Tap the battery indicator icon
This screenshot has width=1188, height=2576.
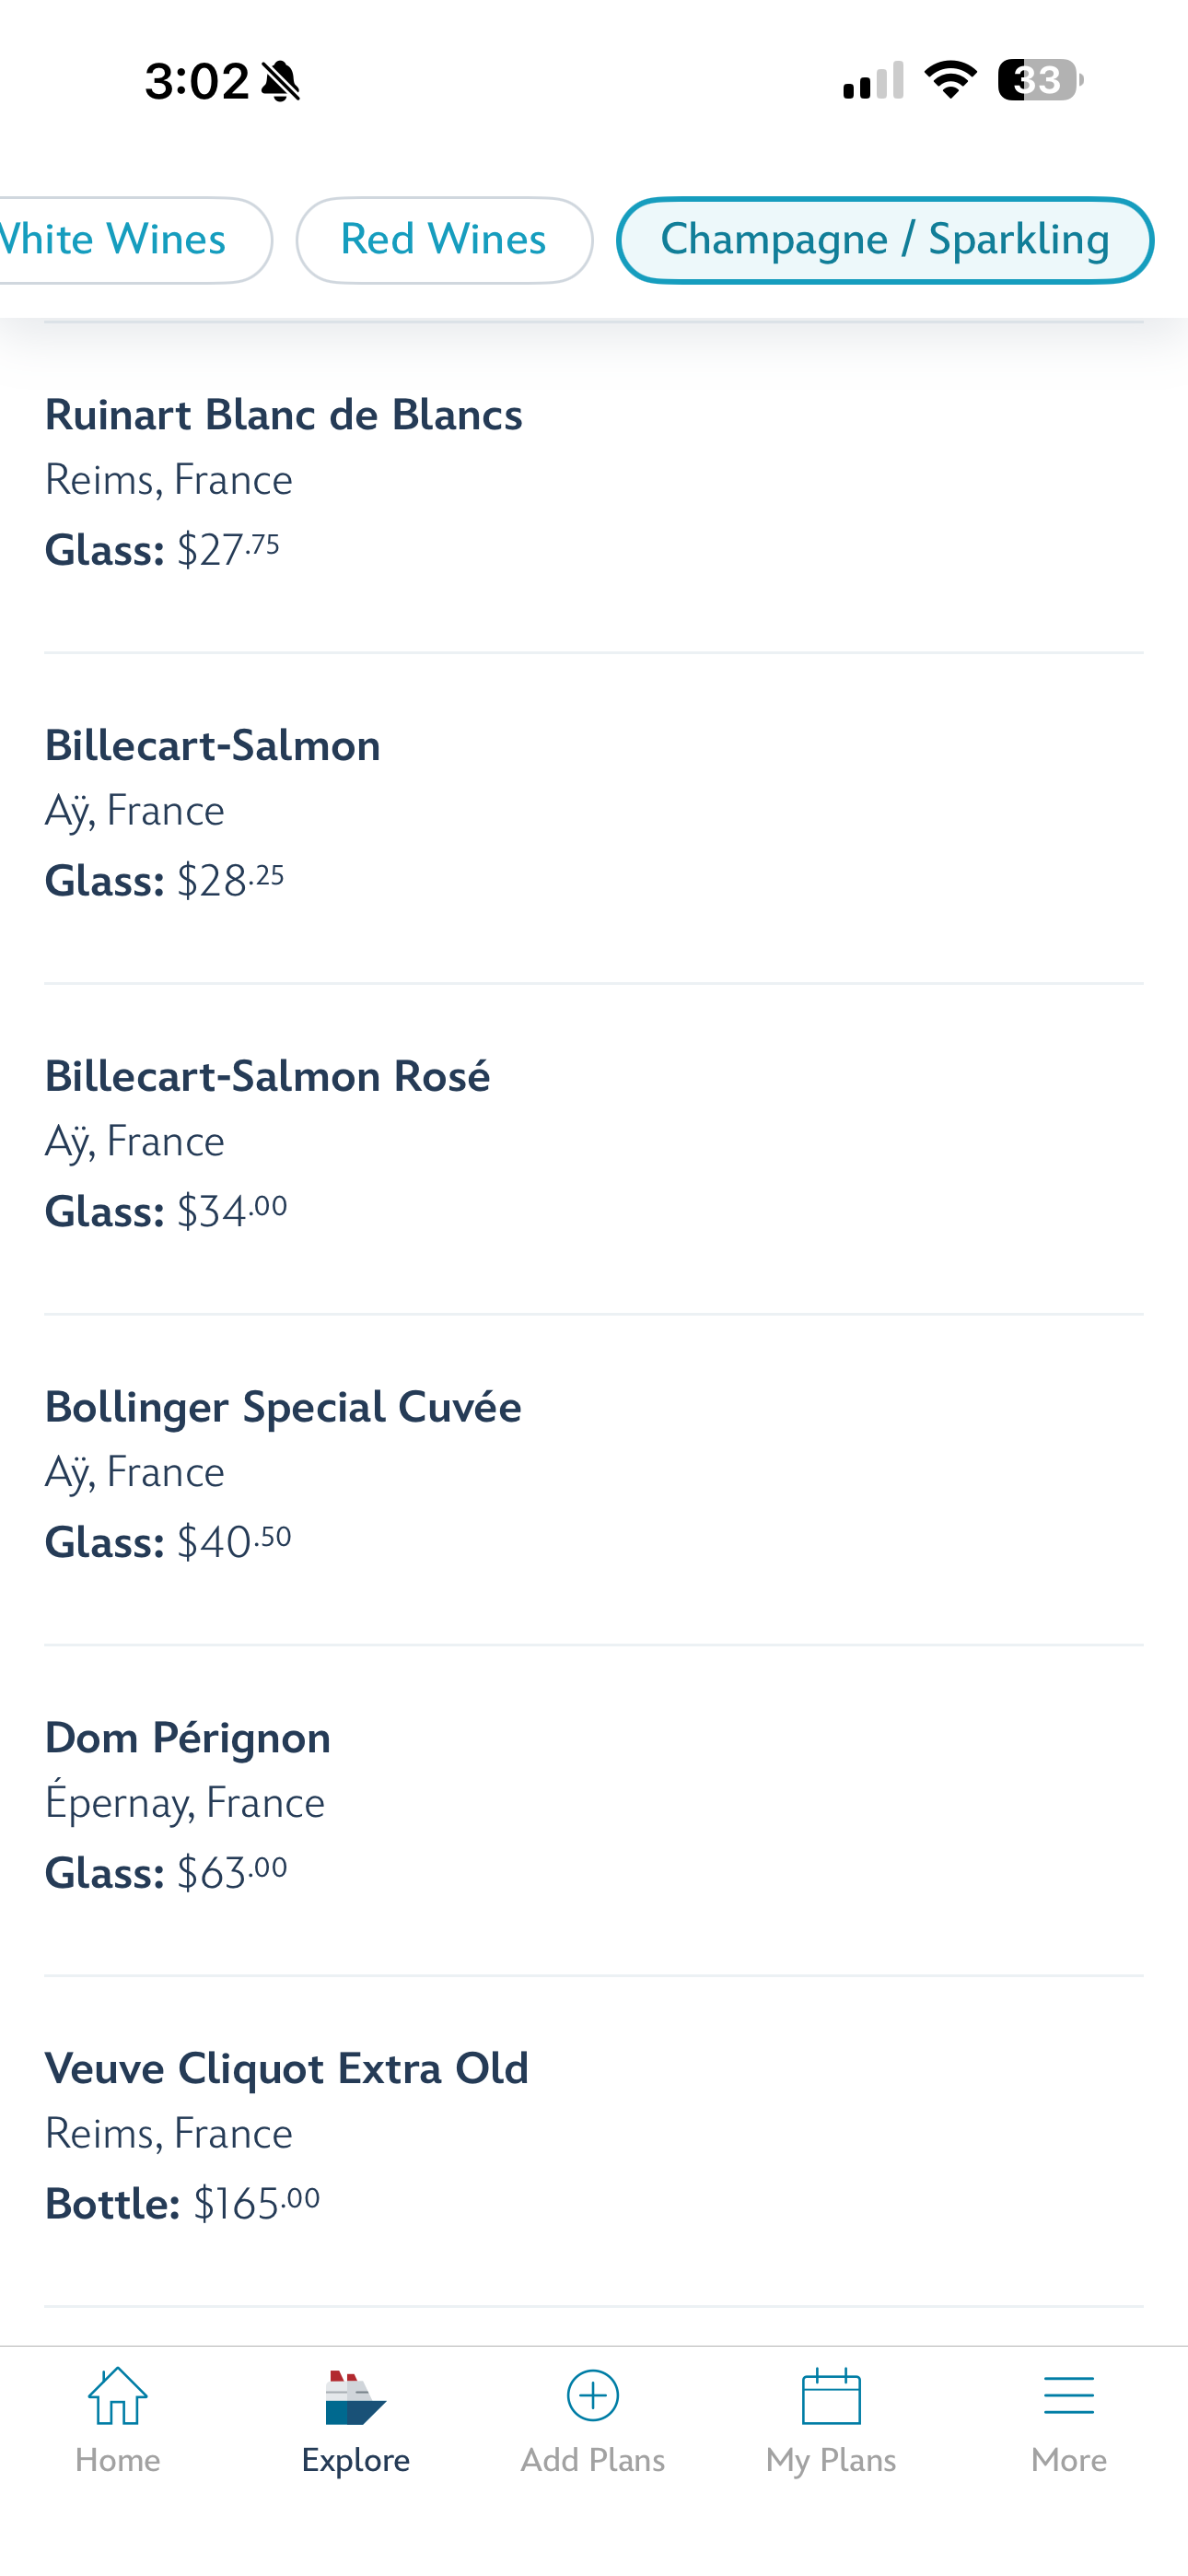pyautogui.click(x=1040, y=80)
